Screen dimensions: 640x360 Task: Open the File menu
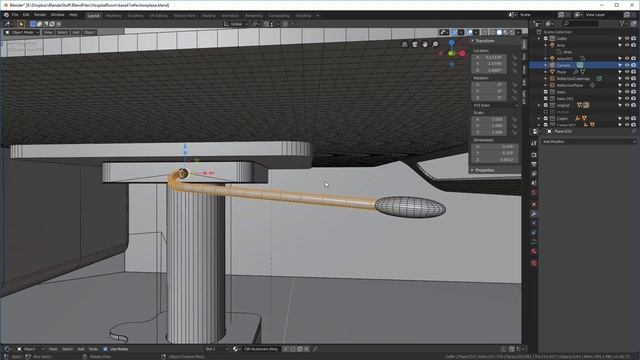15,15
